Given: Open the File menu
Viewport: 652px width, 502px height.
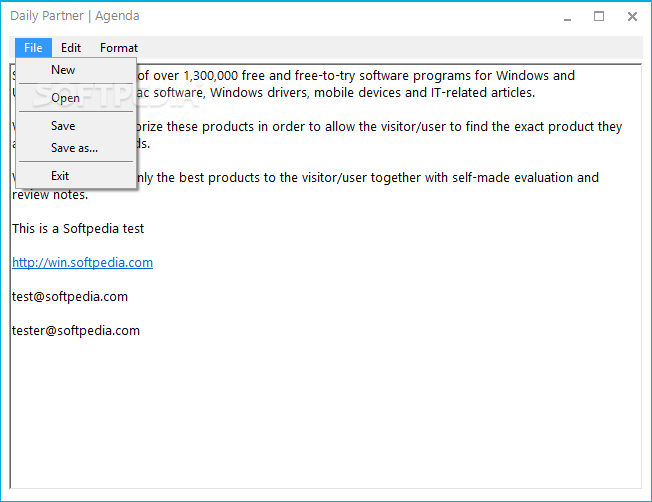Looking at the screenshot, I should 33,48.
